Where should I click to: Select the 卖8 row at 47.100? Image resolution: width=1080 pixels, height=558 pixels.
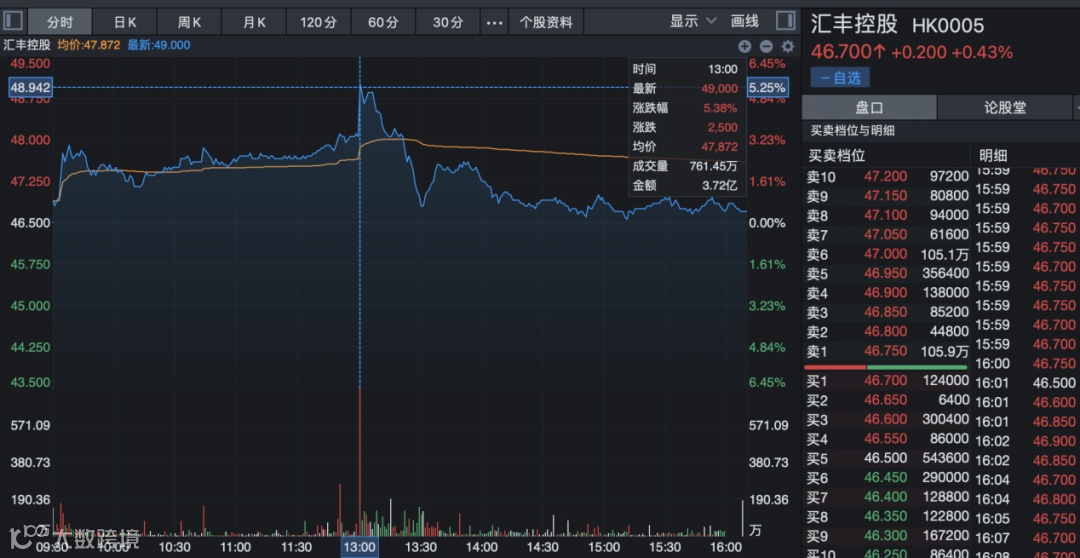(886, 216)
